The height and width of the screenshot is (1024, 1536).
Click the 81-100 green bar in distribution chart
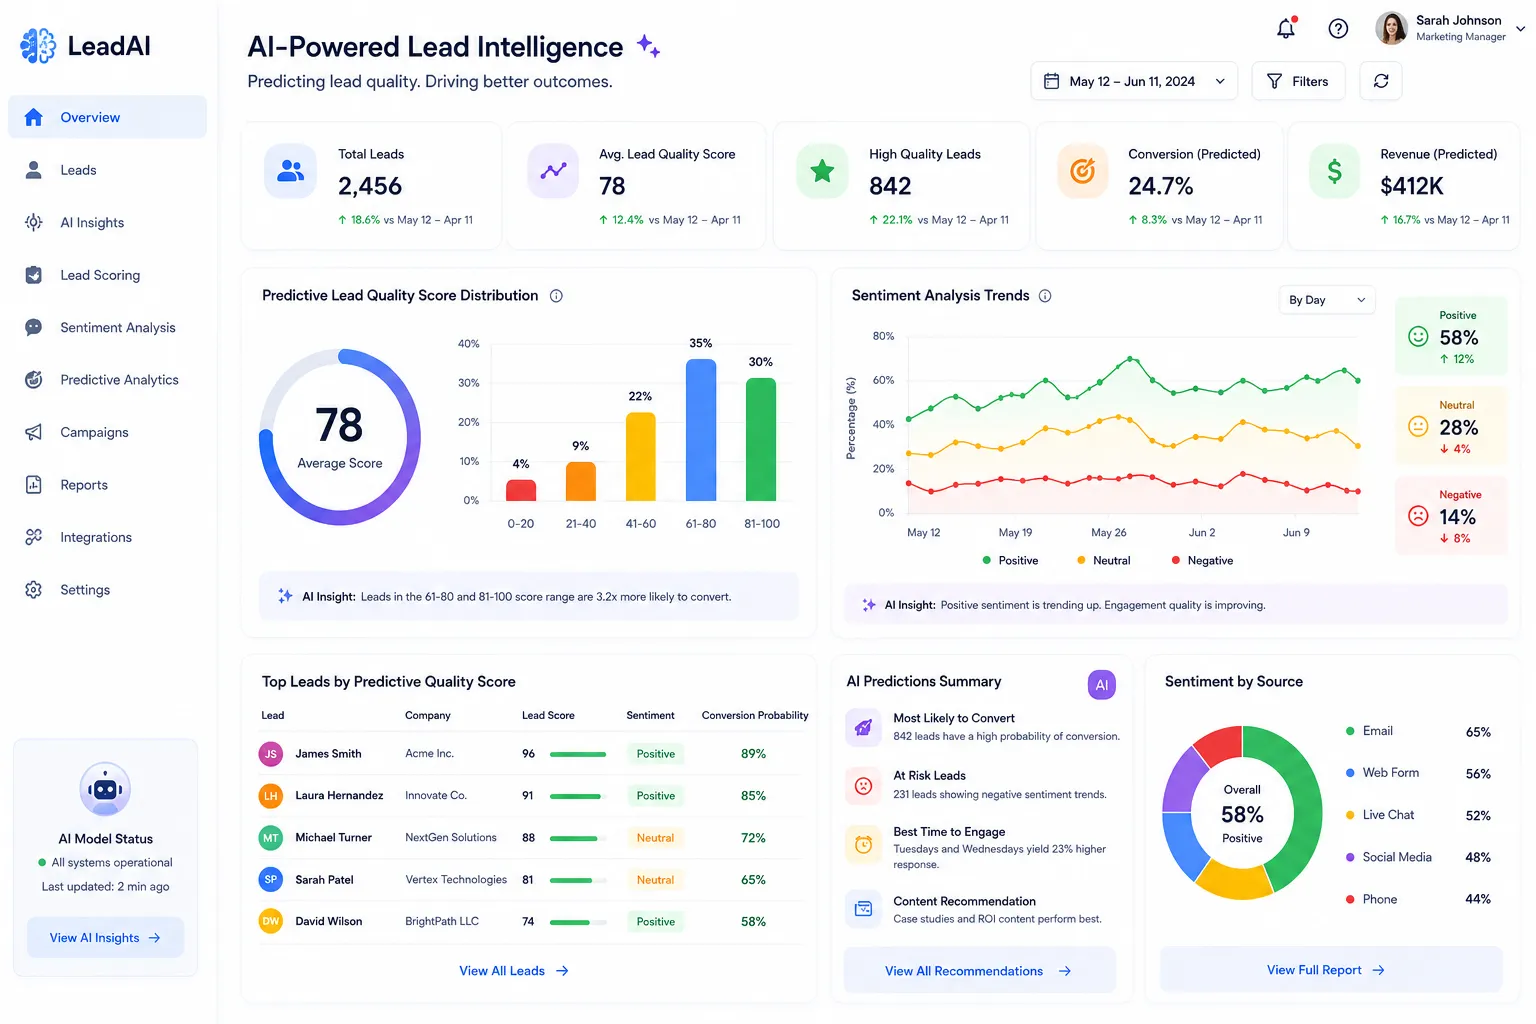point(761,439)
